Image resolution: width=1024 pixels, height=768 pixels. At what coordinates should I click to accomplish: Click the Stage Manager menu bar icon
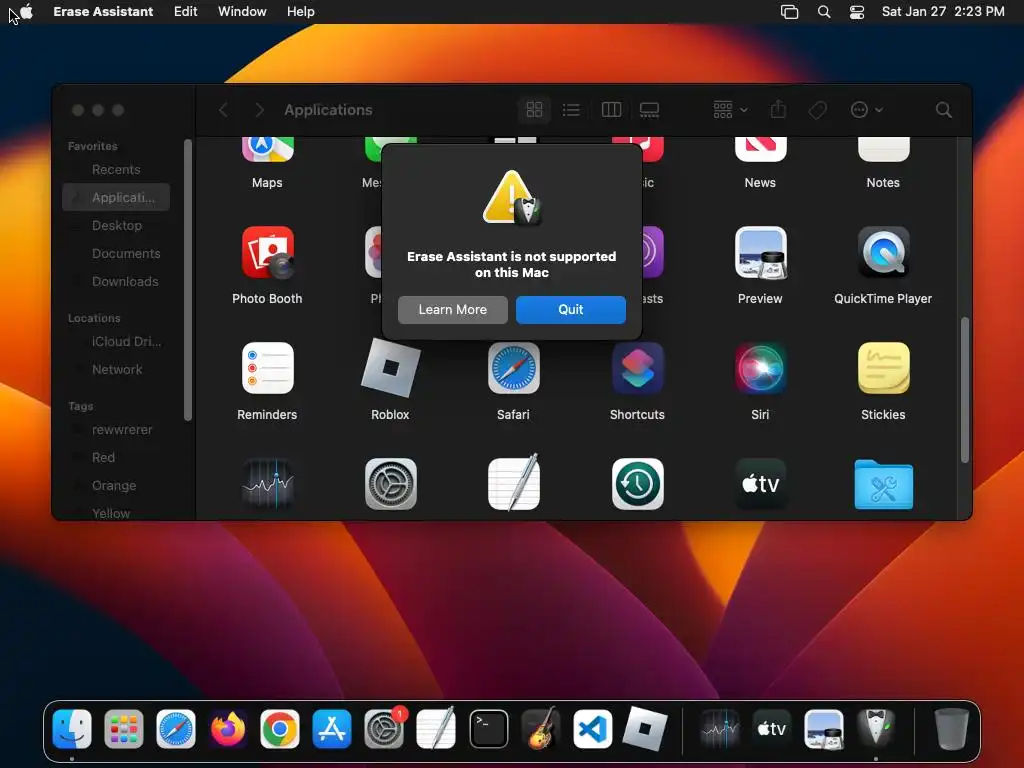[790, 12]
